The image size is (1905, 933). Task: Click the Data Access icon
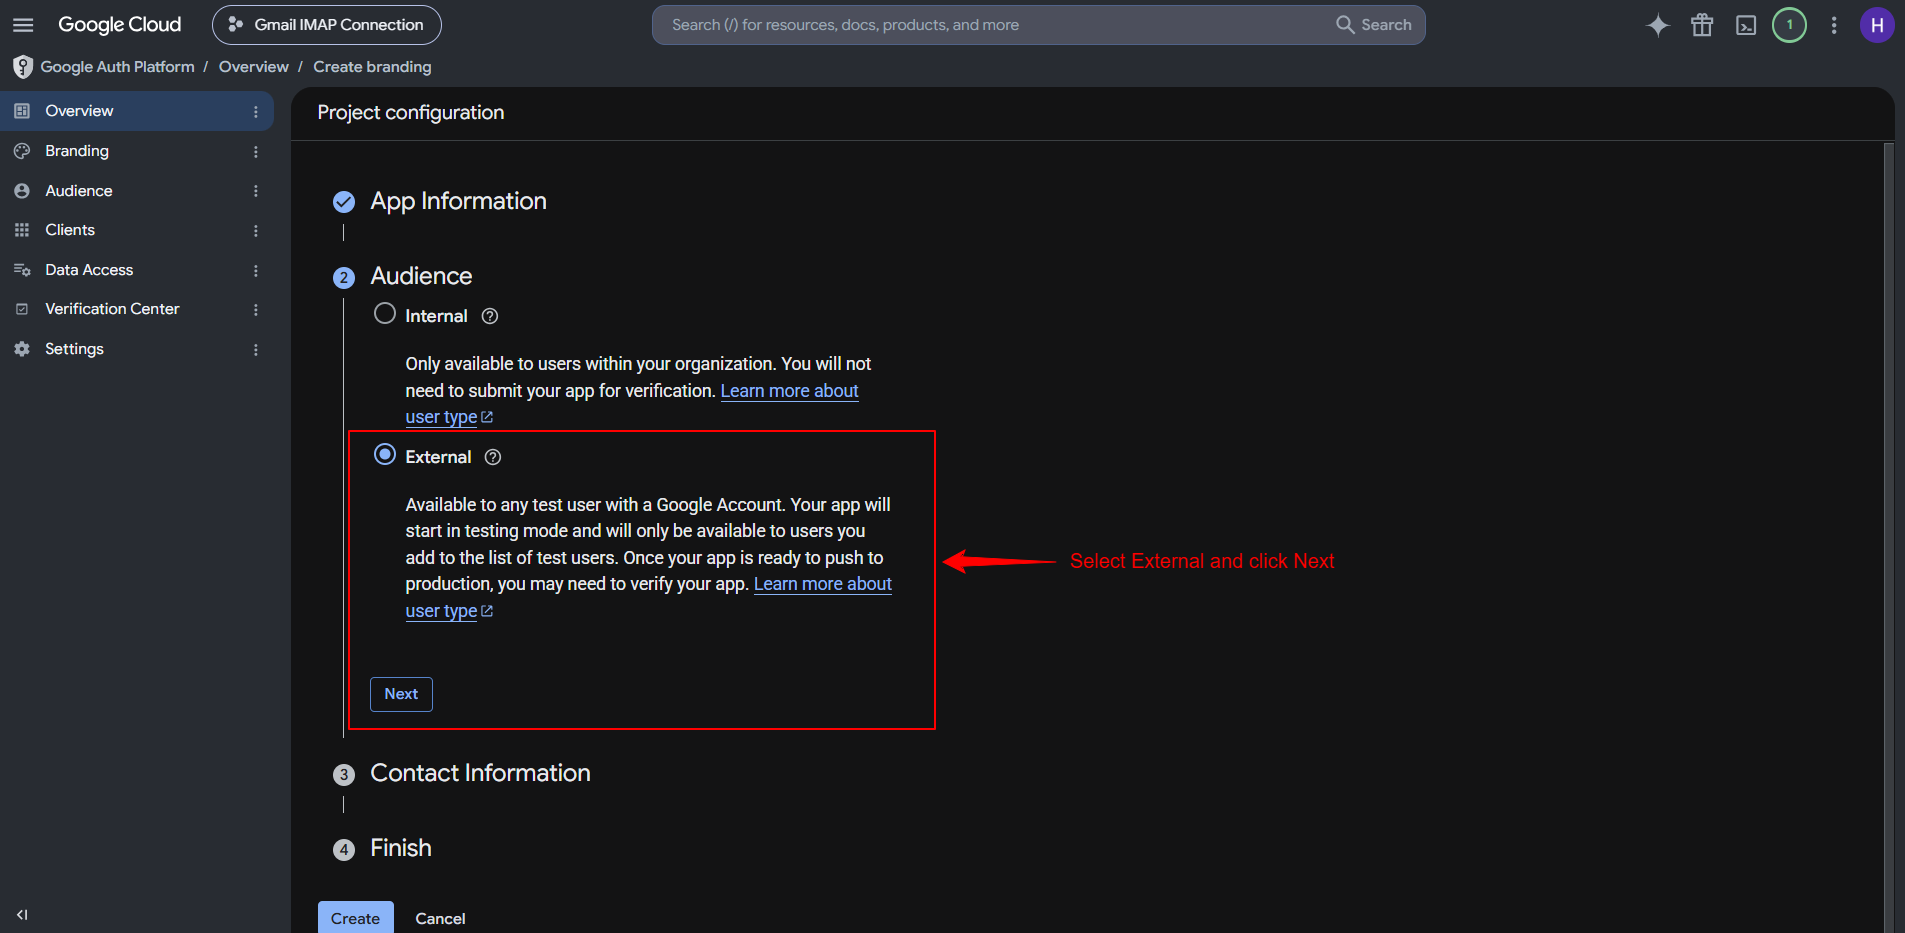pos(22,270)
